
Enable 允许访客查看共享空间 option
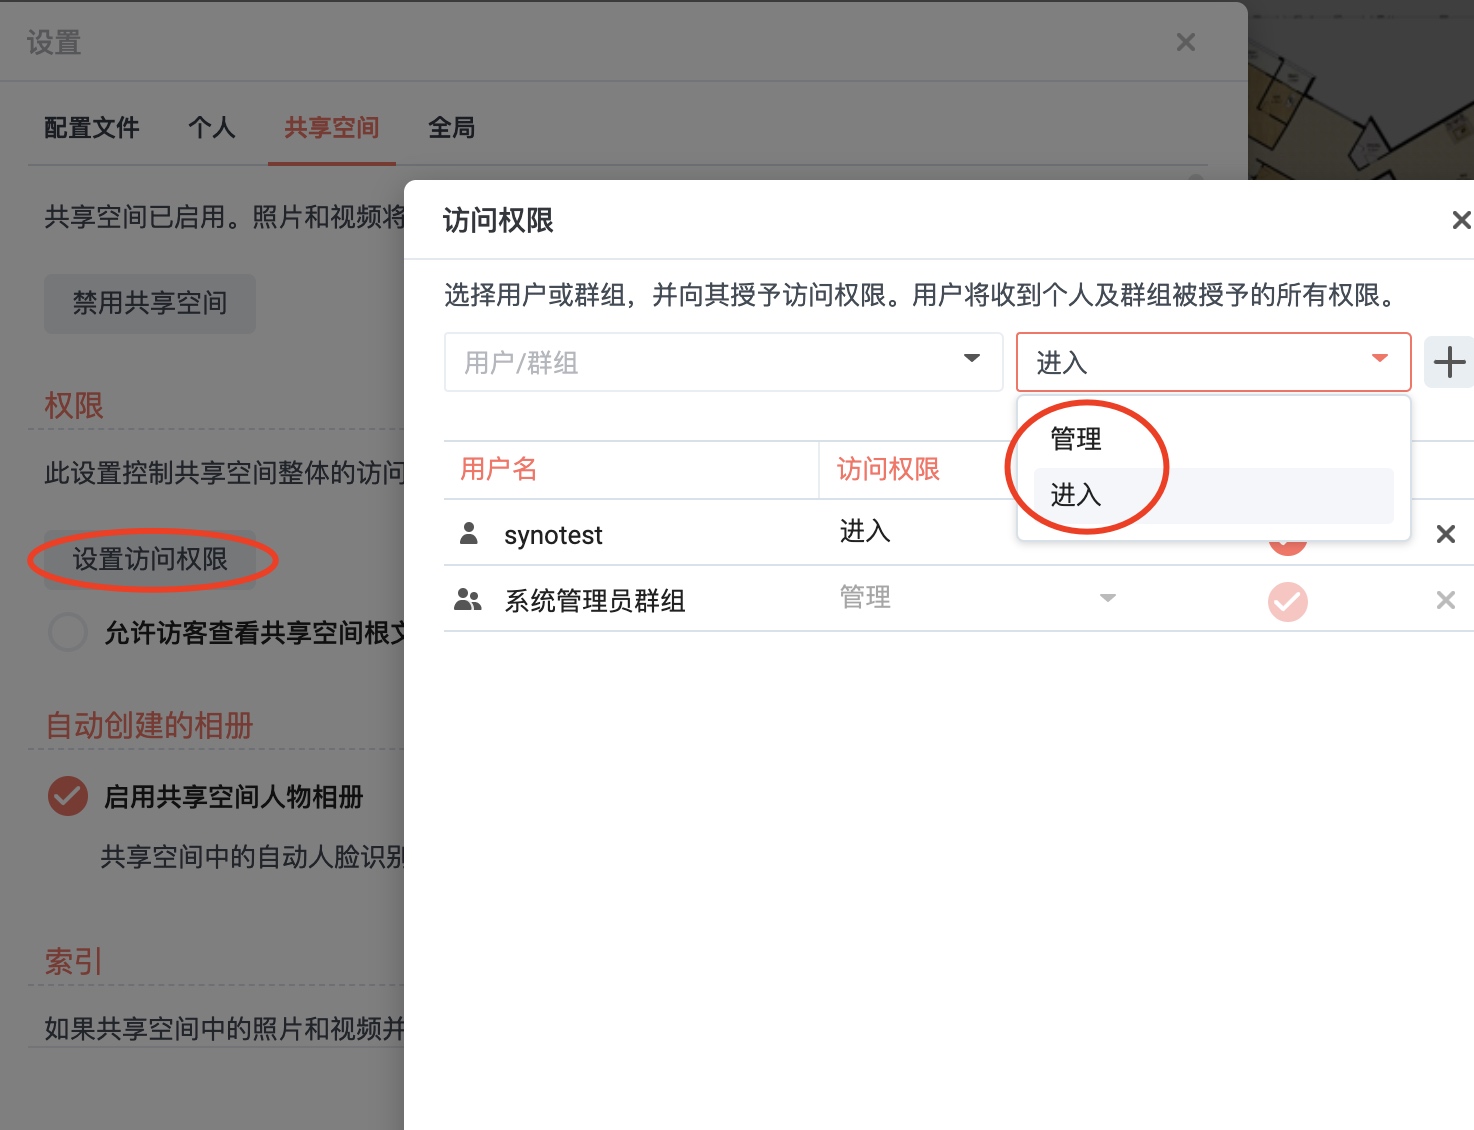coord(68,632)
